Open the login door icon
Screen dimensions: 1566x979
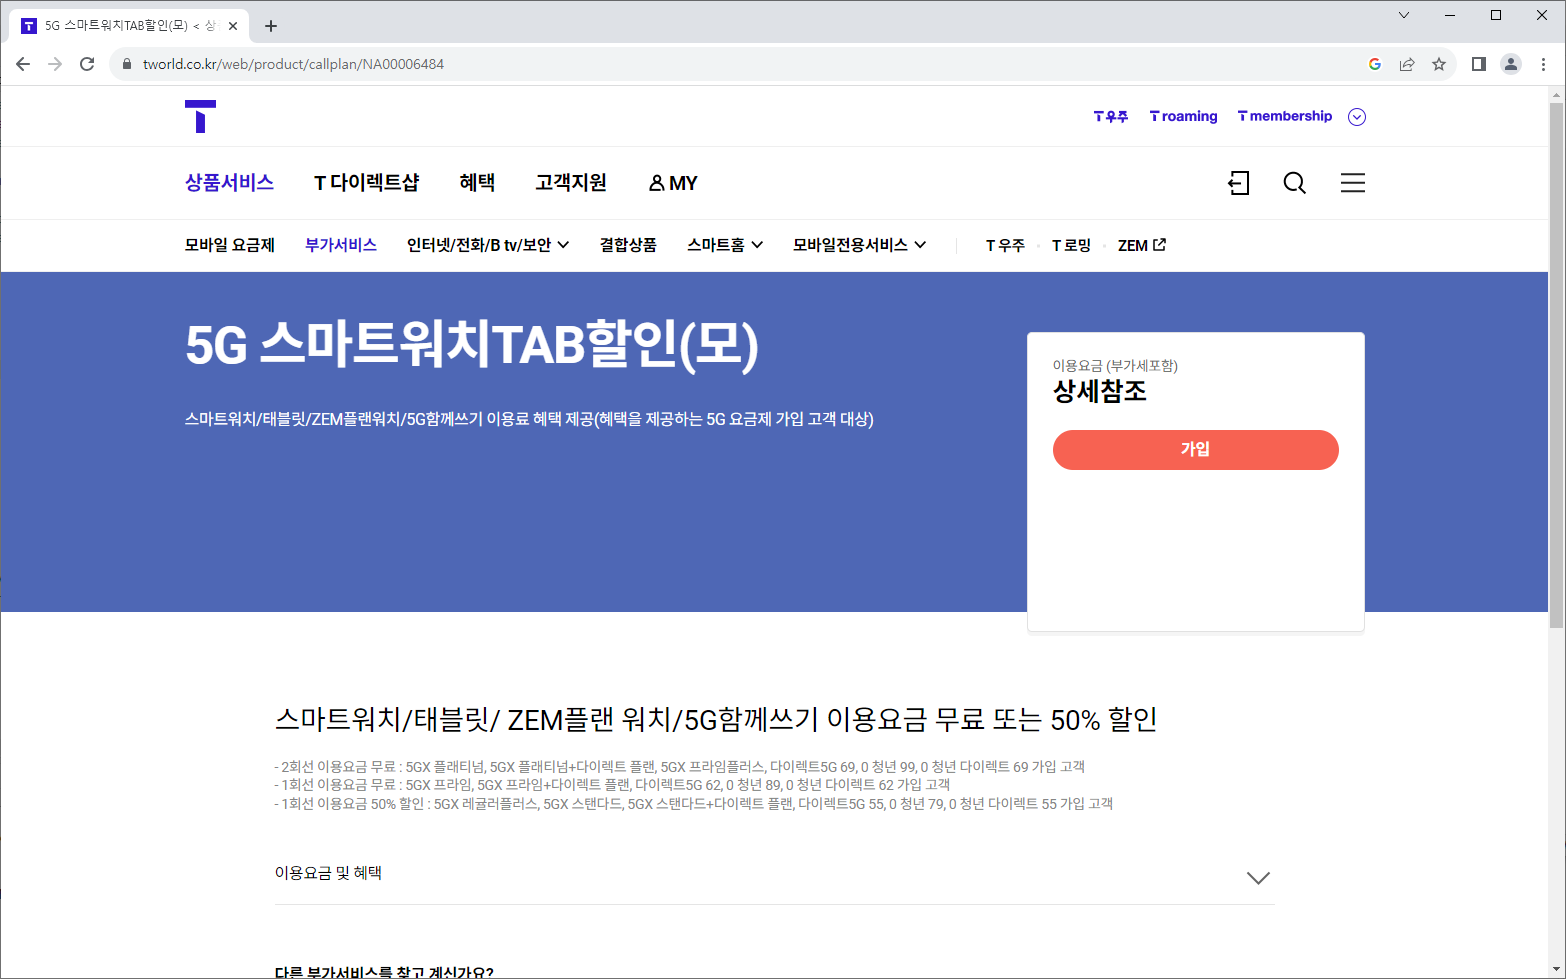point(1238,183)
